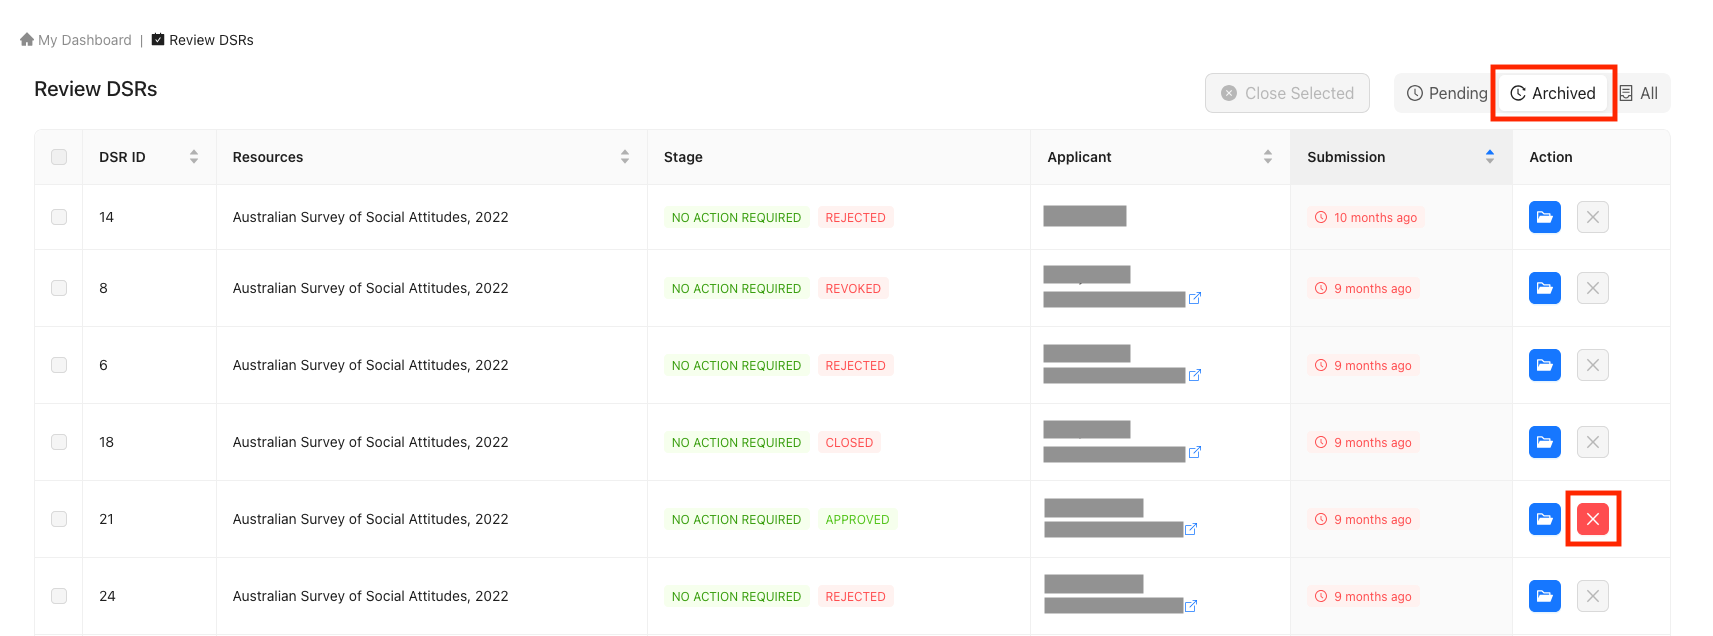Tick the checkbox for DSR 8
Image resolution: width=1713 pixels, height=636 pixels.
[59, 288]
